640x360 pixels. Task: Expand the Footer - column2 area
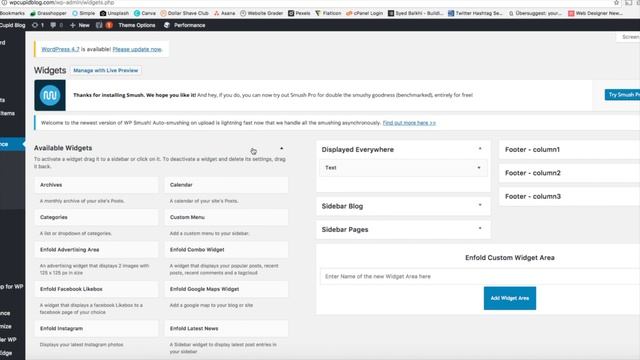click(569, 173)
